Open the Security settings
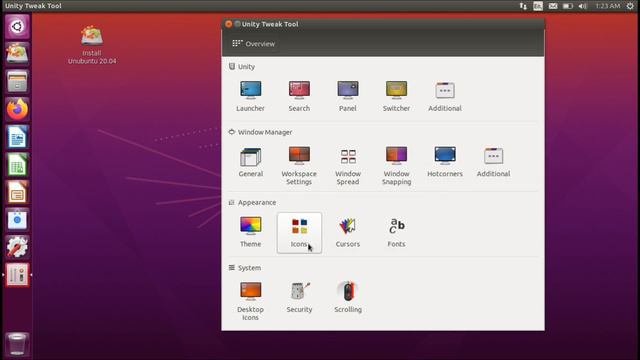 pyautogui.click(x=299, y=298)
